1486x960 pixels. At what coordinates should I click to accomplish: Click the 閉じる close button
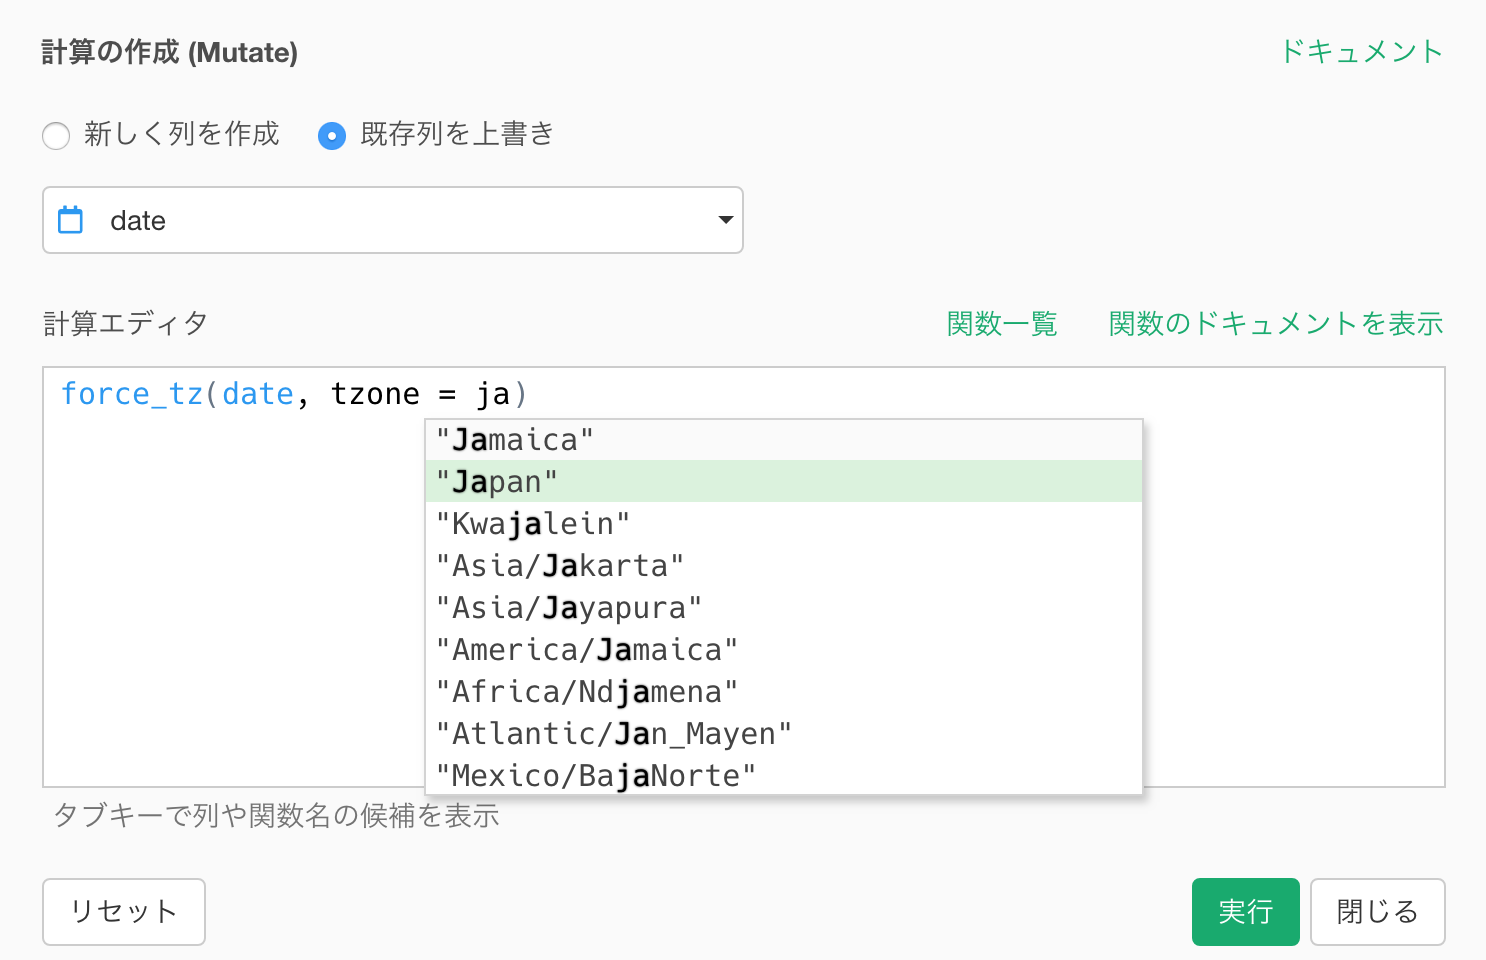point(1378,912)
